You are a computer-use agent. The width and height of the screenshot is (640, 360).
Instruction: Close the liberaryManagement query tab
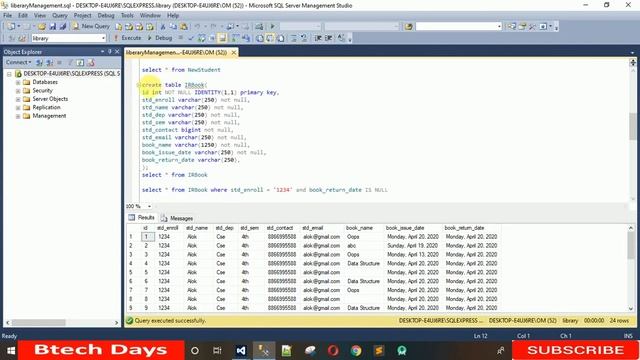[x=234, y=53]
